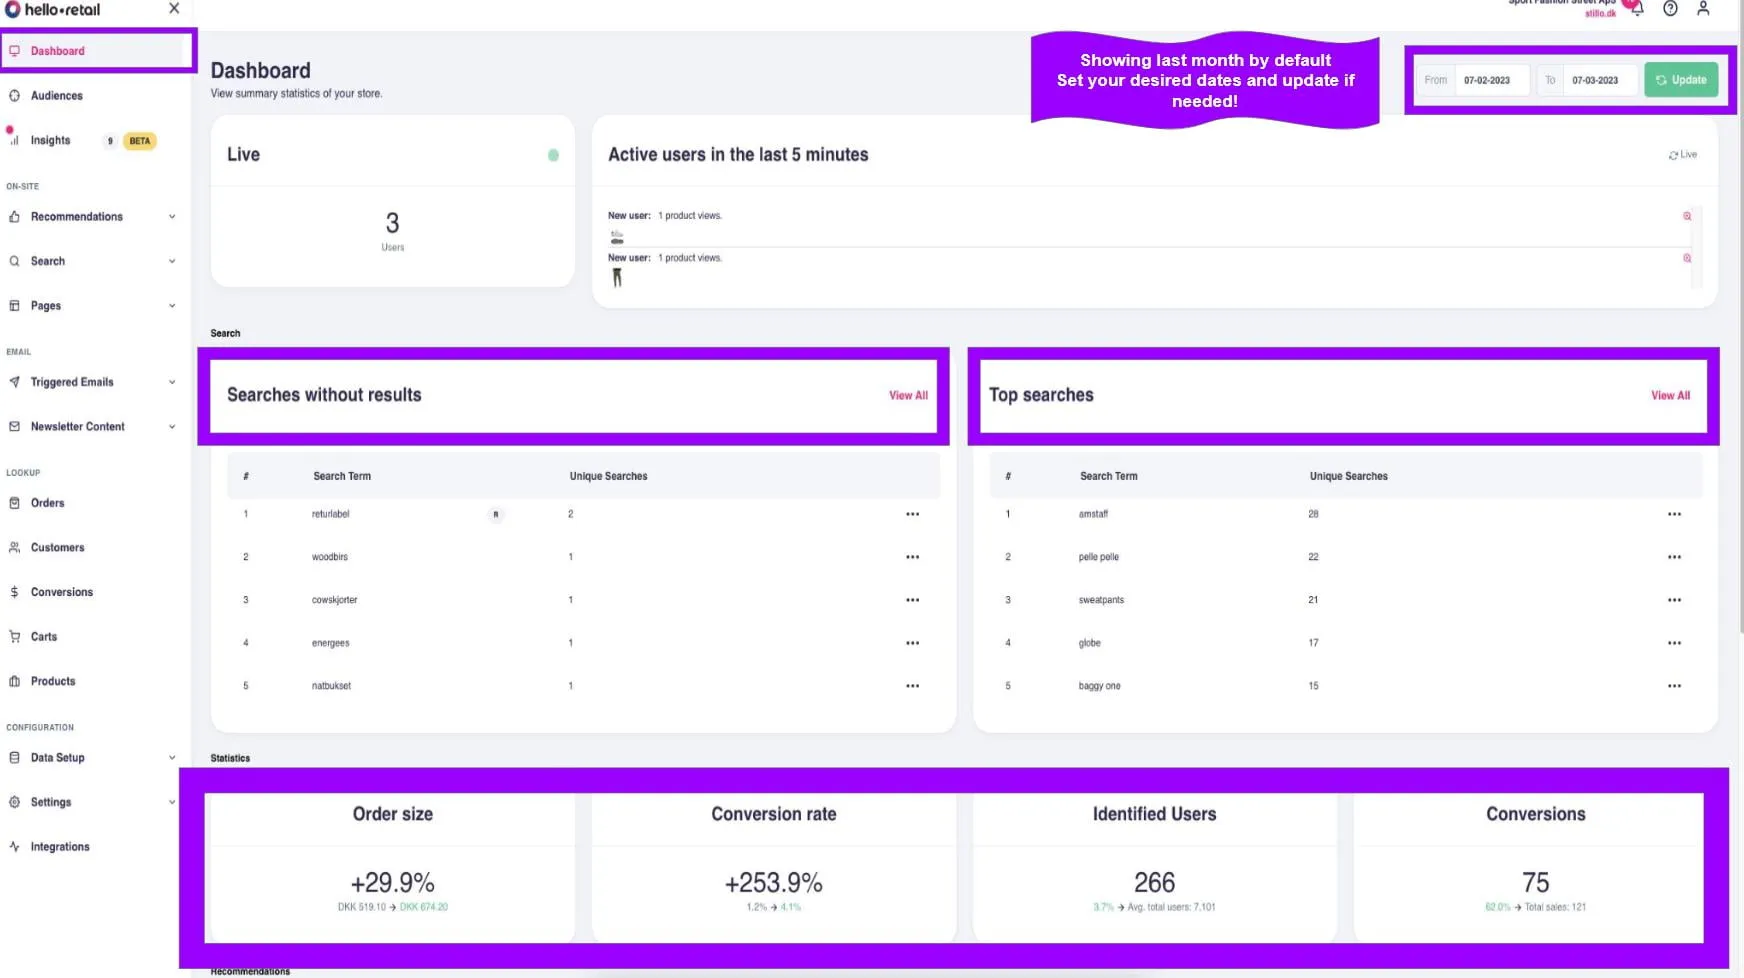Open three-dot menu for amstaff search row

1674,514
